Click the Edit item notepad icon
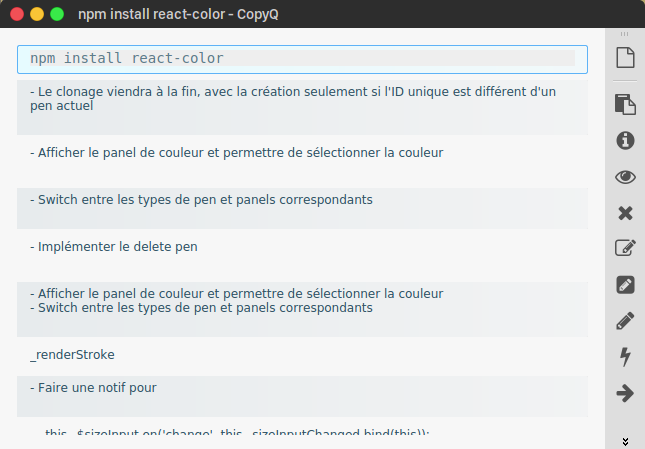645x449 pixels. (x=626, y=248)
